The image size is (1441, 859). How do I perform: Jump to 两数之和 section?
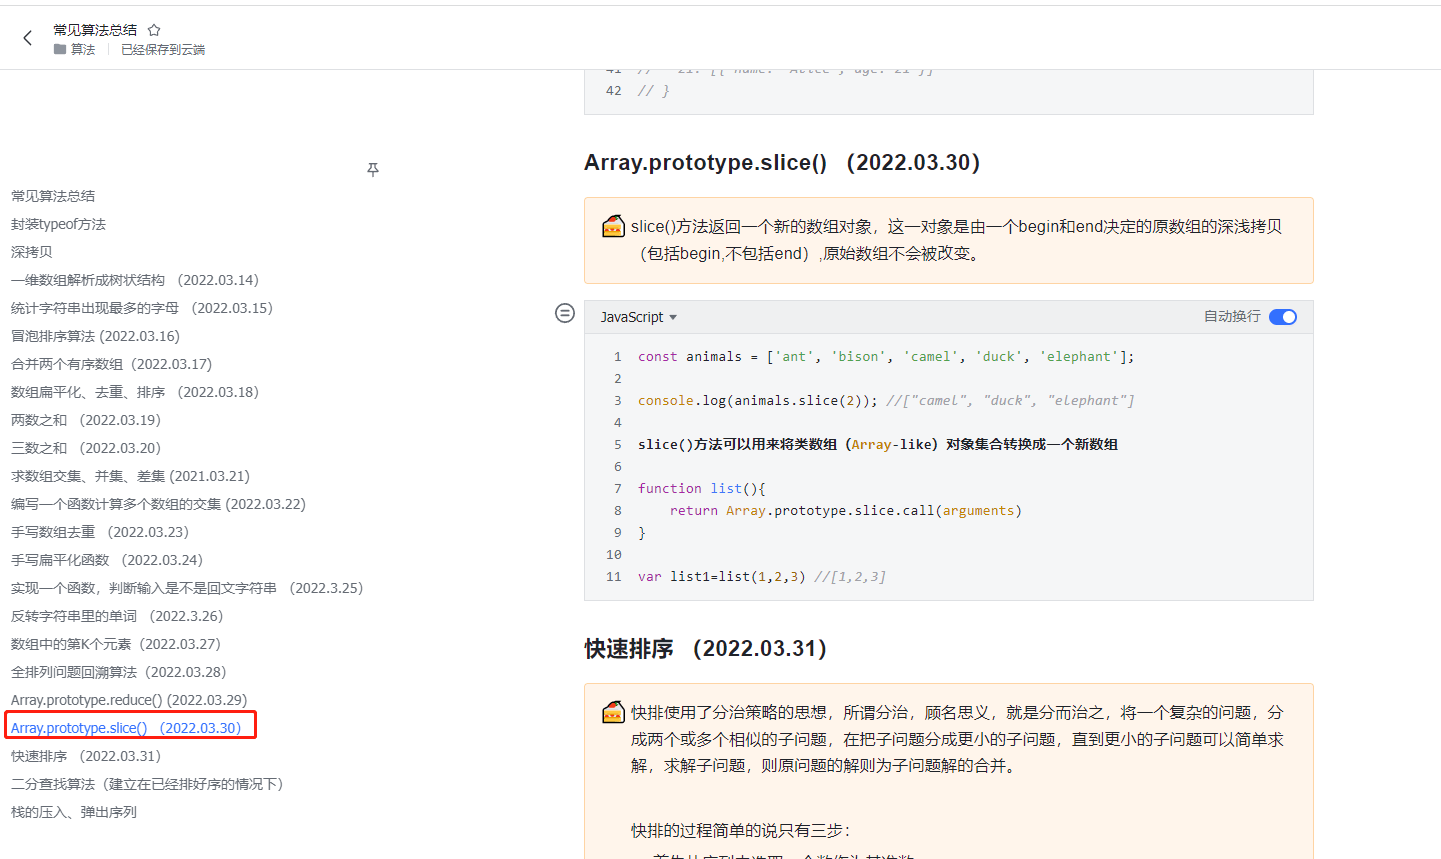tap(86, 420)
